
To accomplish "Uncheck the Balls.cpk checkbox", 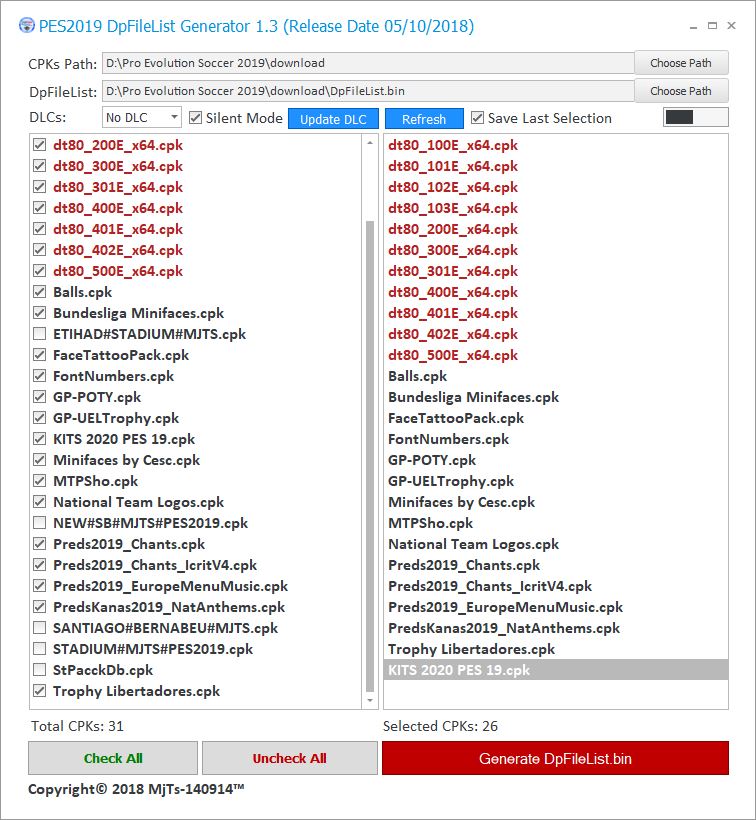I will (40, 292).
